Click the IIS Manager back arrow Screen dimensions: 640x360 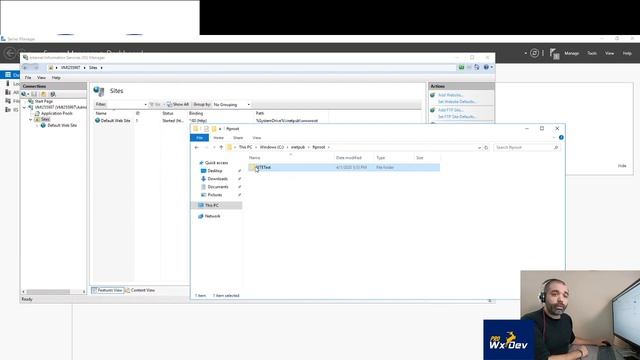pos(26,68)
